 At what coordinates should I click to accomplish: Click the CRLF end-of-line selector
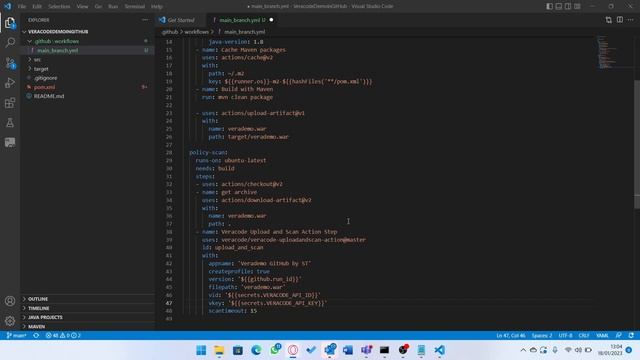584,336
